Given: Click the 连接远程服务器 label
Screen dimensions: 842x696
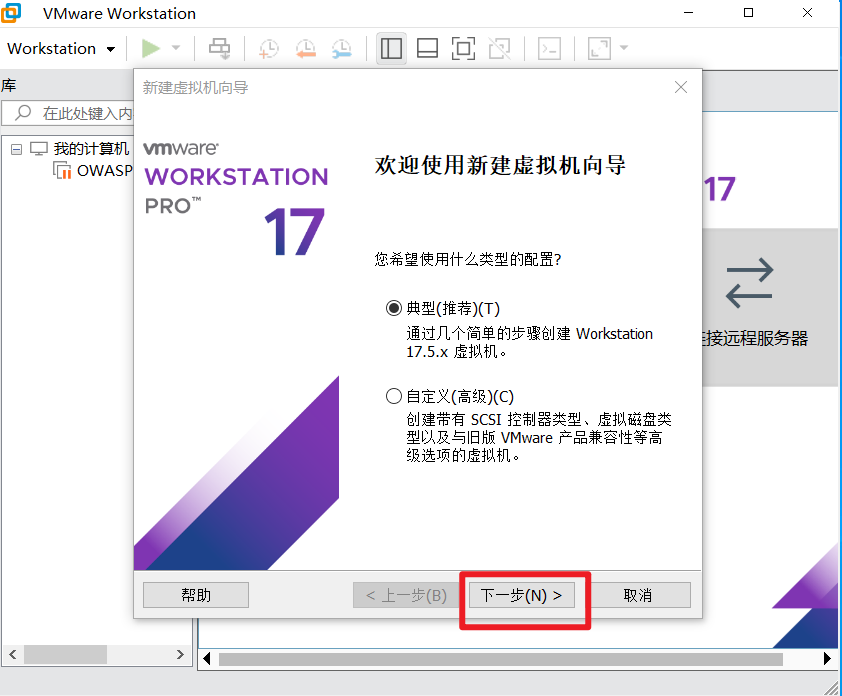Looking at the screenshot, I should point(756,338).
